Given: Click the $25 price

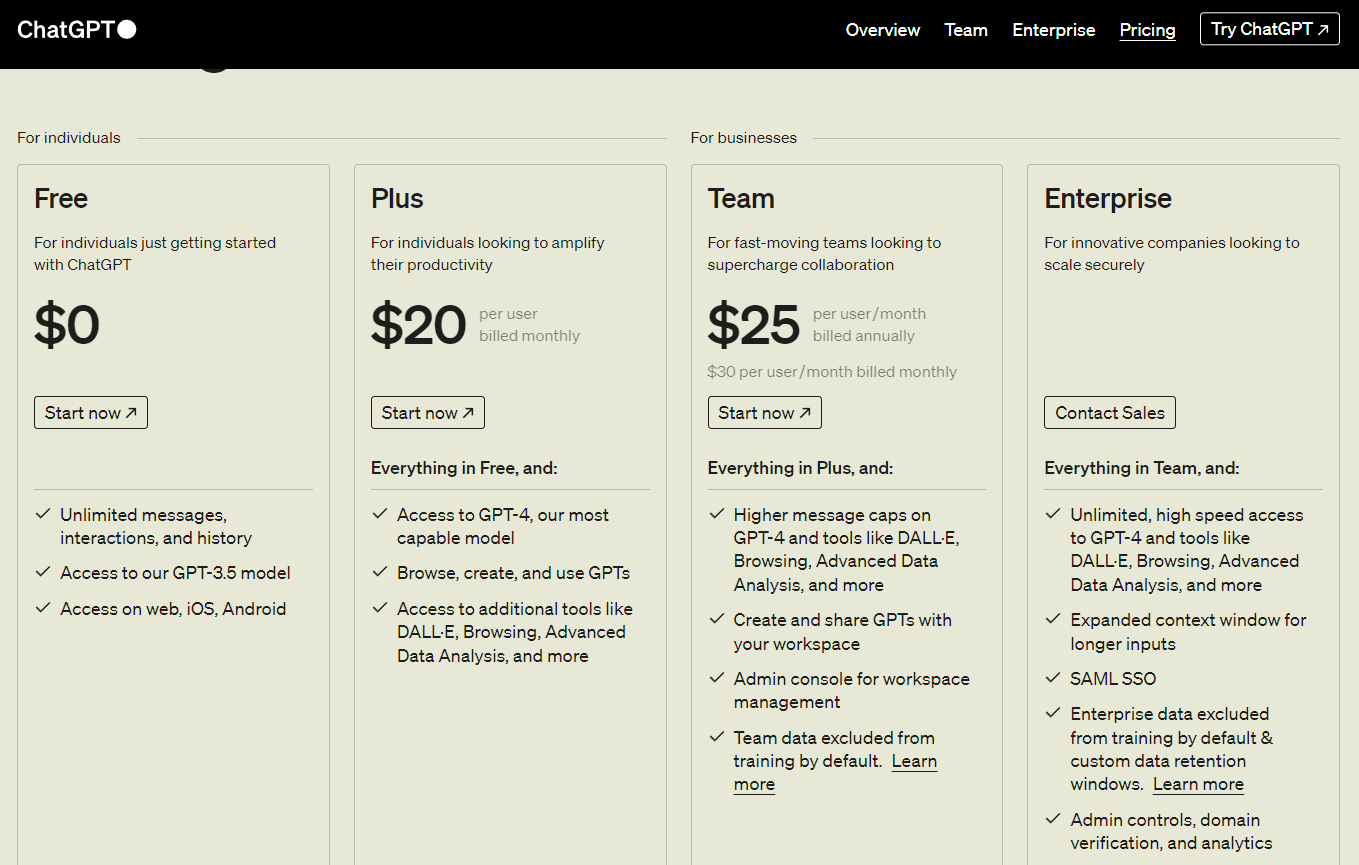Looking at the screenshot, I should coord(754,325).
